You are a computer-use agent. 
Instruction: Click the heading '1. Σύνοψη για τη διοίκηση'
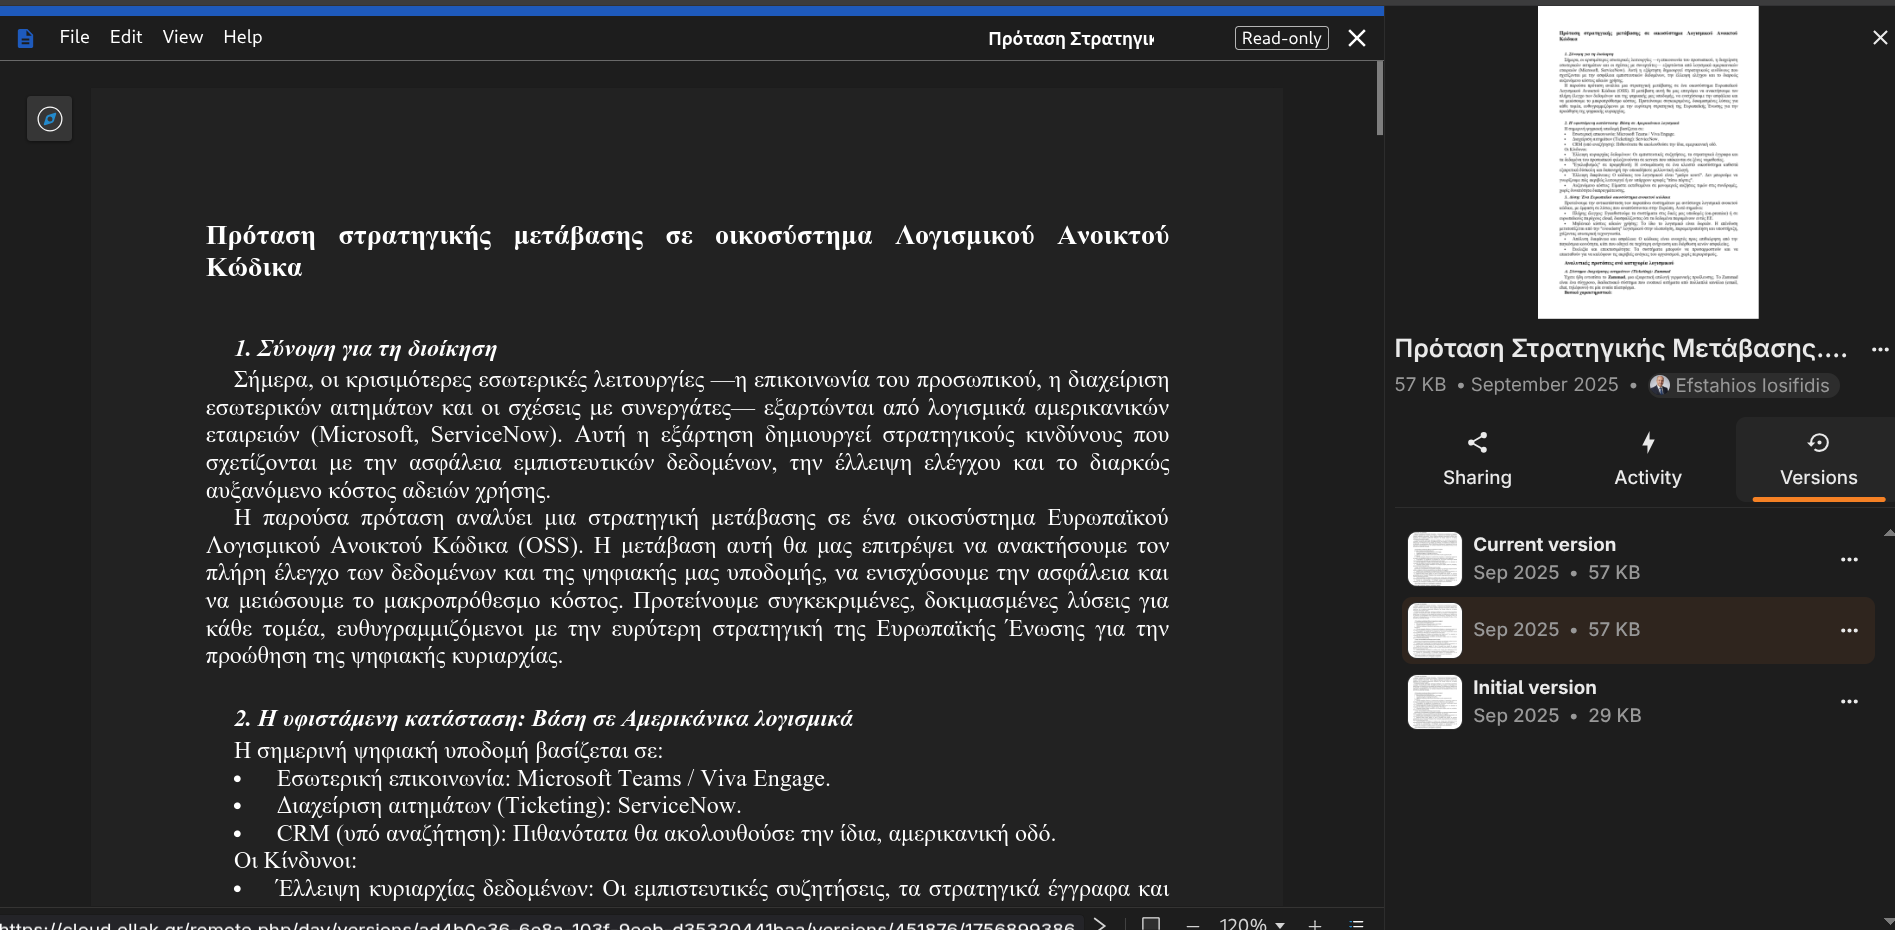[365, 349]
